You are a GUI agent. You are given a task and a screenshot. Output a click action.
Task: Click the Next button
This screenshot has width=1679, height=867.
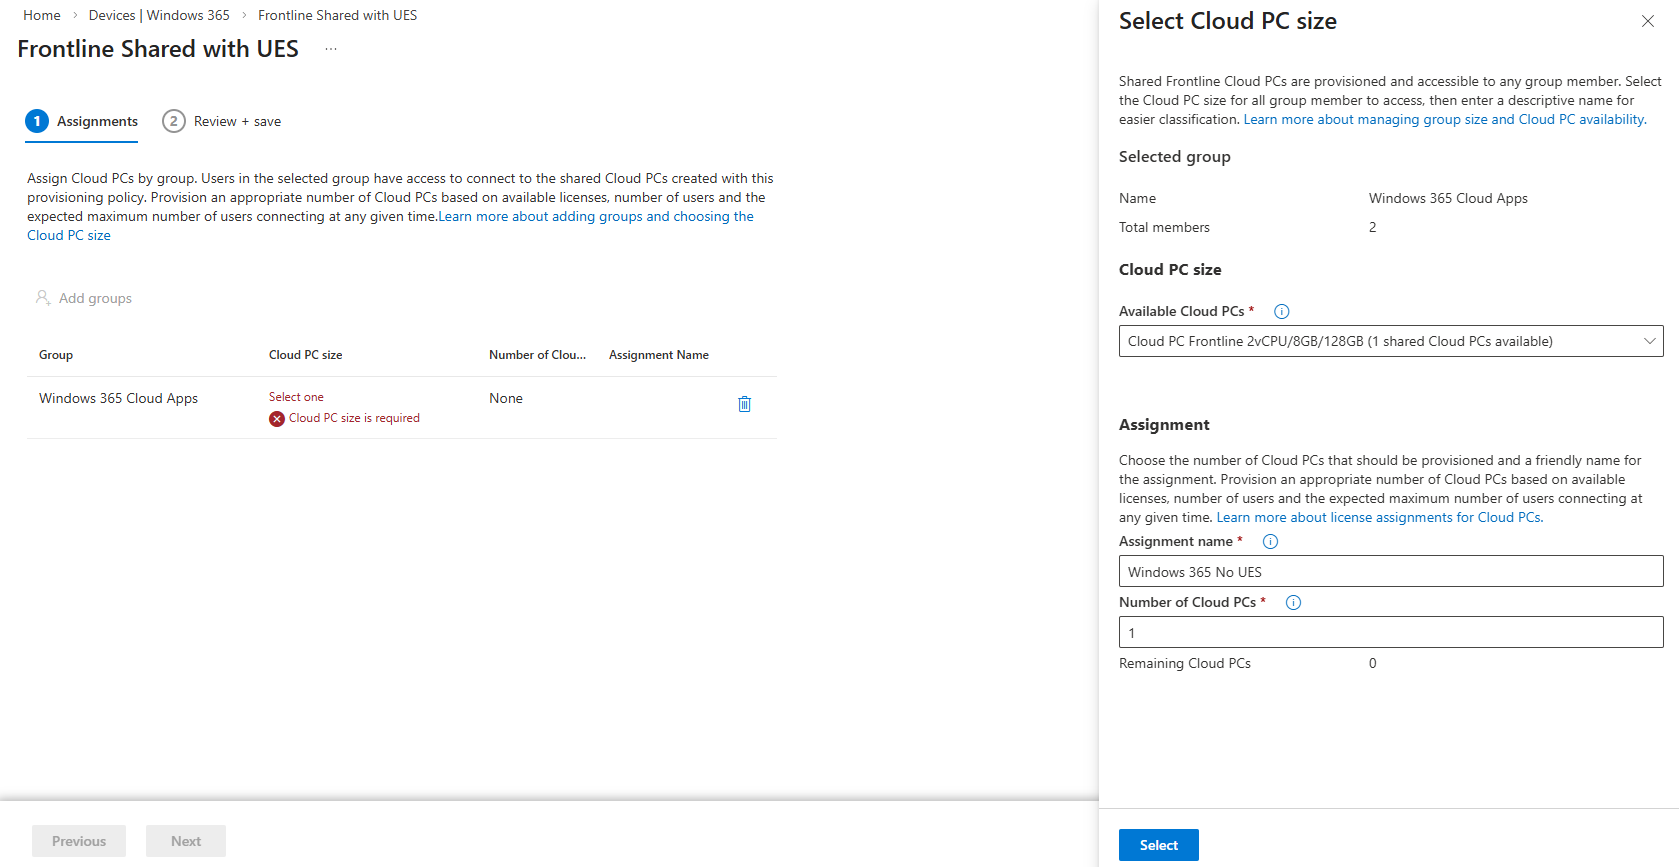coord(186,841)
